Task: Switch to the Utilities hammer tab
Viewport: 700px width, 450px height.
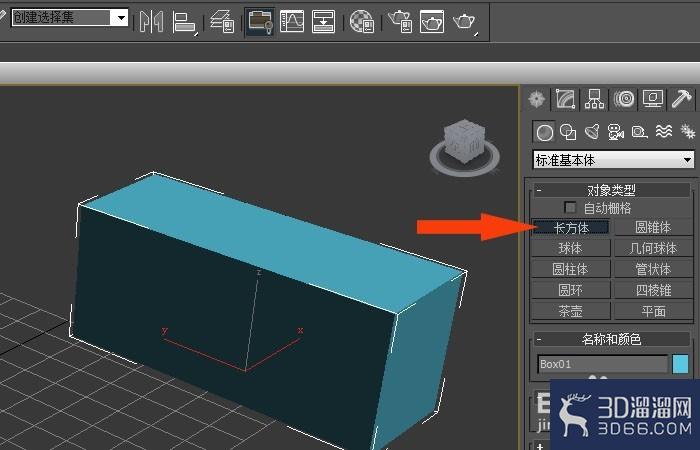Action: point(681,99)
